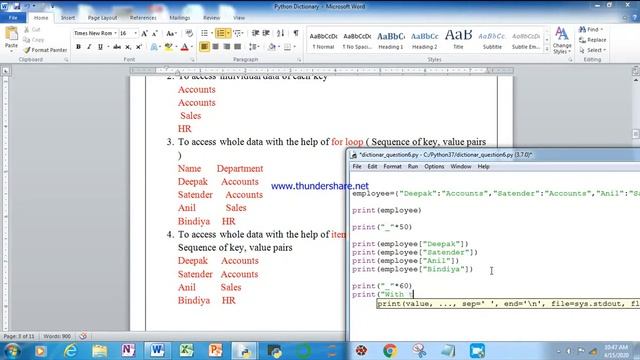
Task: Apply subscript formatting
Action: tap(128, 47)
